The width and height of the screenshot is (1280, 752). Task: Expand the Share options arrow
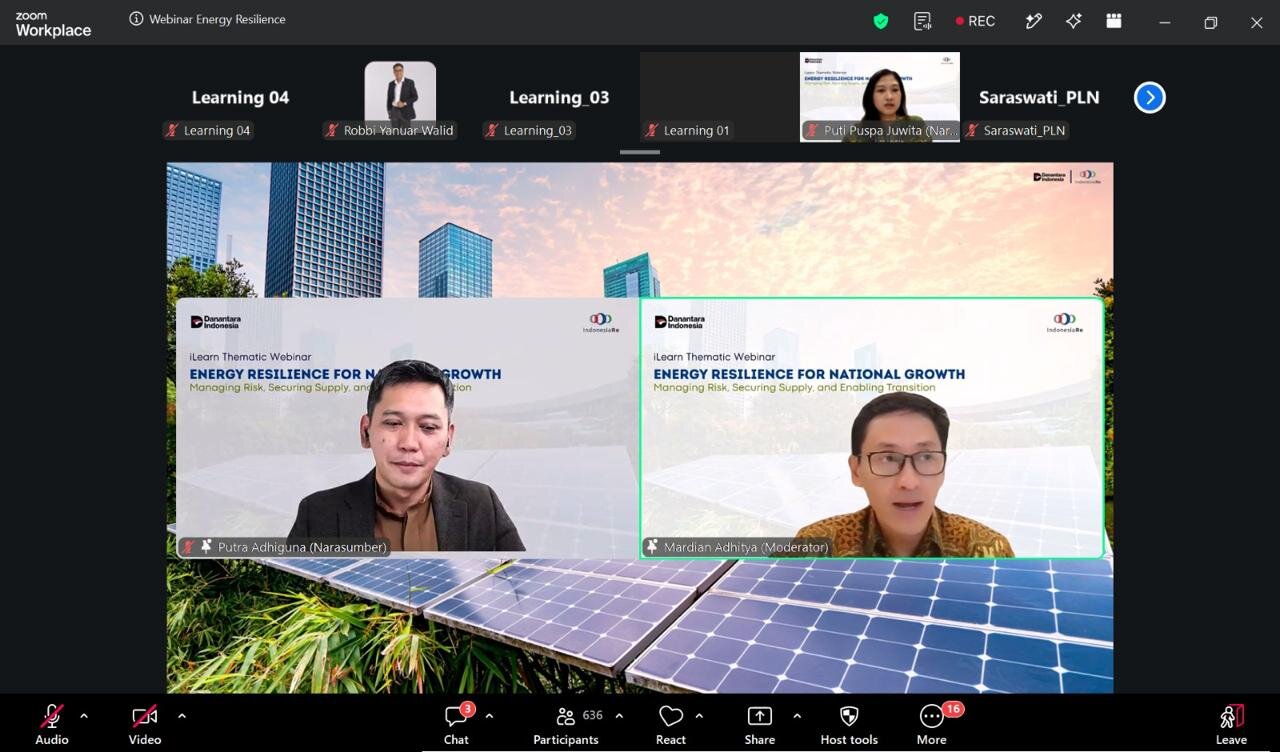[797, 716]
